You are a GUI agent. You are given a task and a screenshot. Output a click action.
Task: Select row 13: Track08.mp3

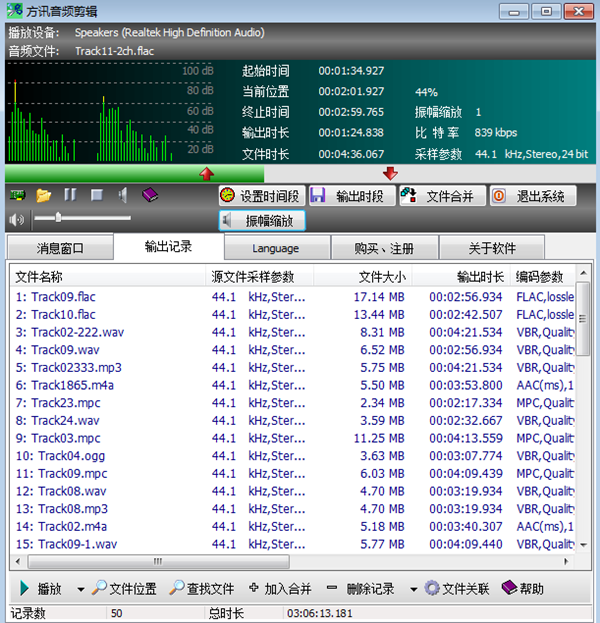[x=292, y=509]
